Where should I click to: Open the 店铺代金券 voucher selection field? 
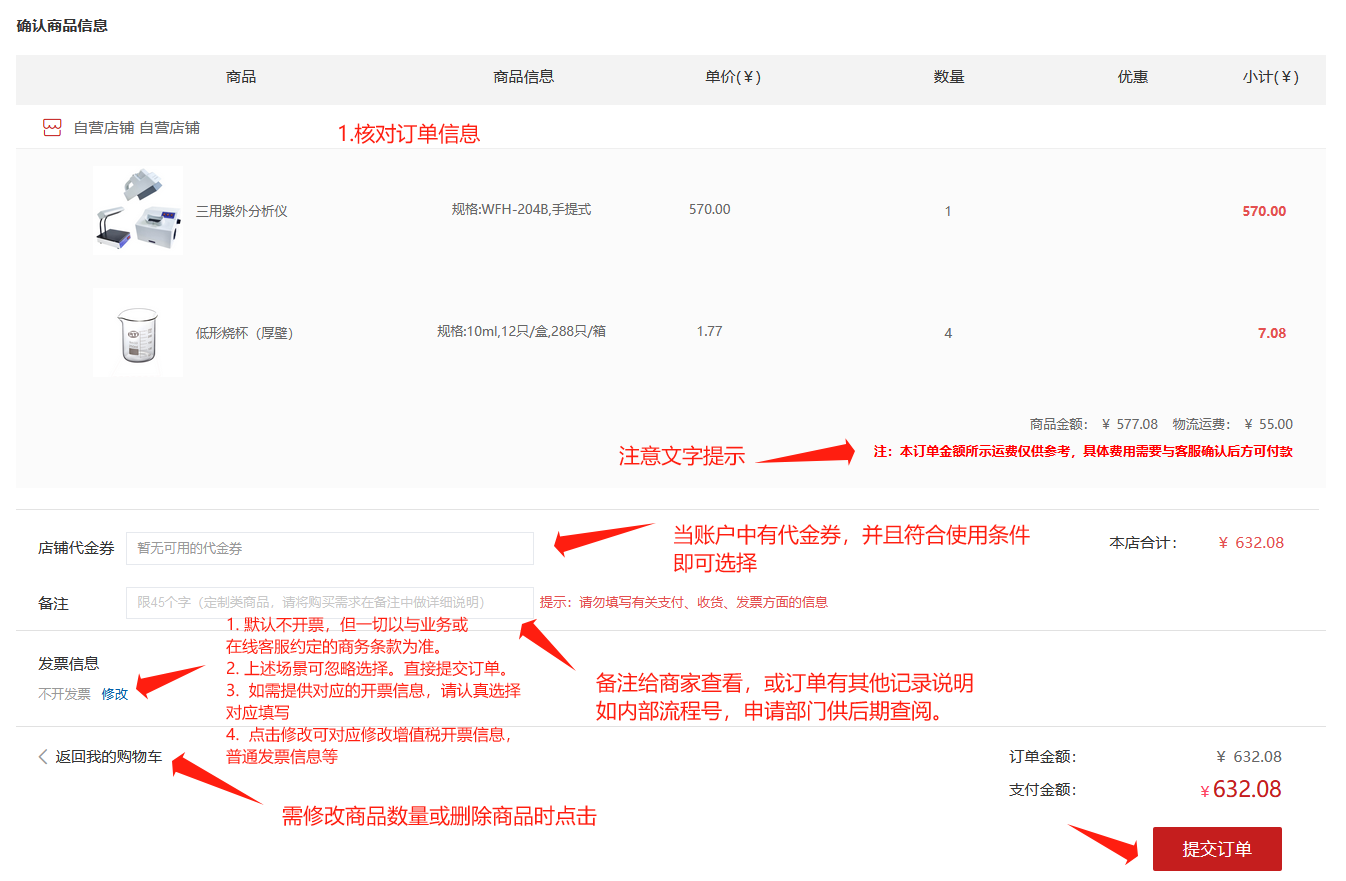click(x=329, y=548)
